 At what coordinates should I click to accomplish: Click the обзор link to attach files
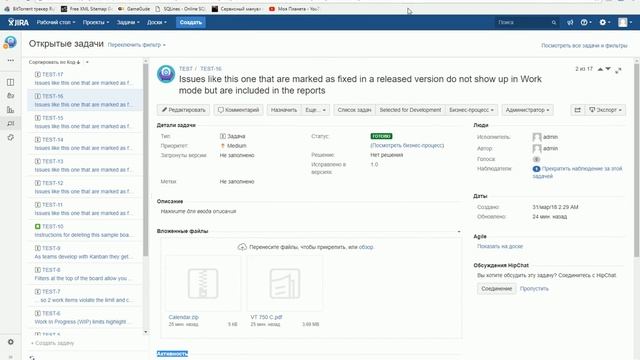[366, 247]
